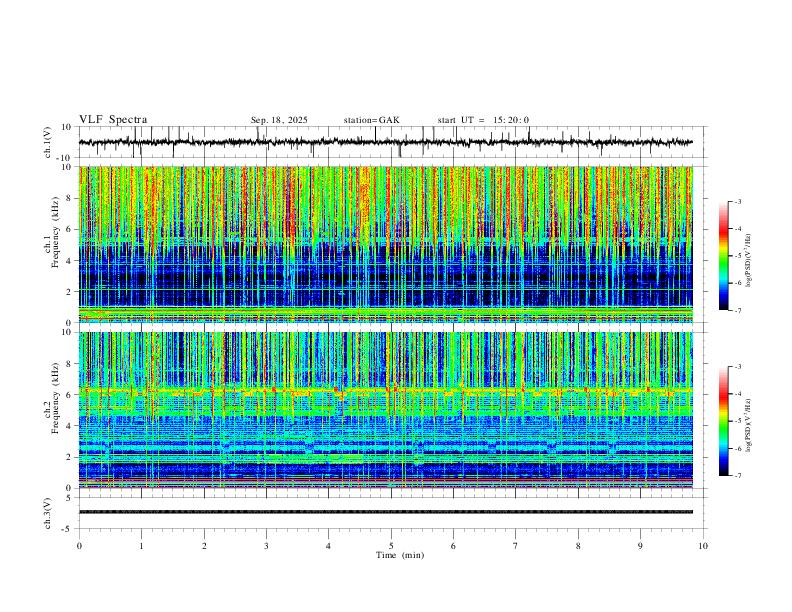Click the start UT 15:20:0 label

[483, 120]
